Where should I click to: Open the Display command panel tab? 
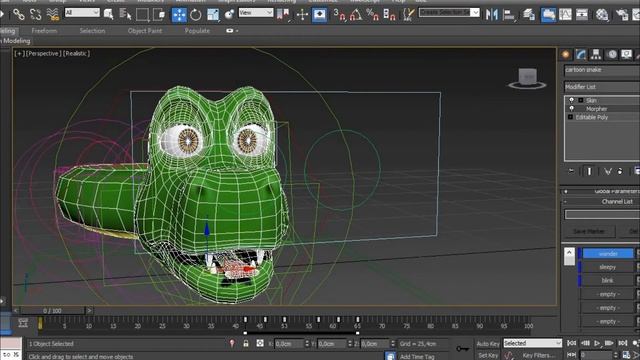pyautogui.click(x=627, y=54)
